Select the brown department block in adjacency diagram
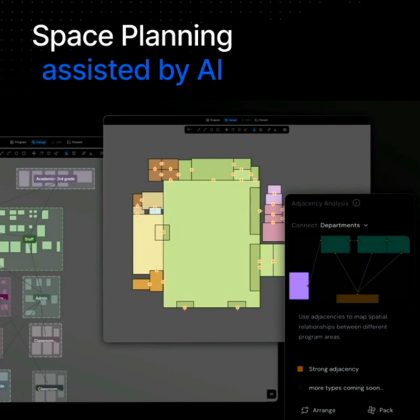 click(x=357, y=298)
